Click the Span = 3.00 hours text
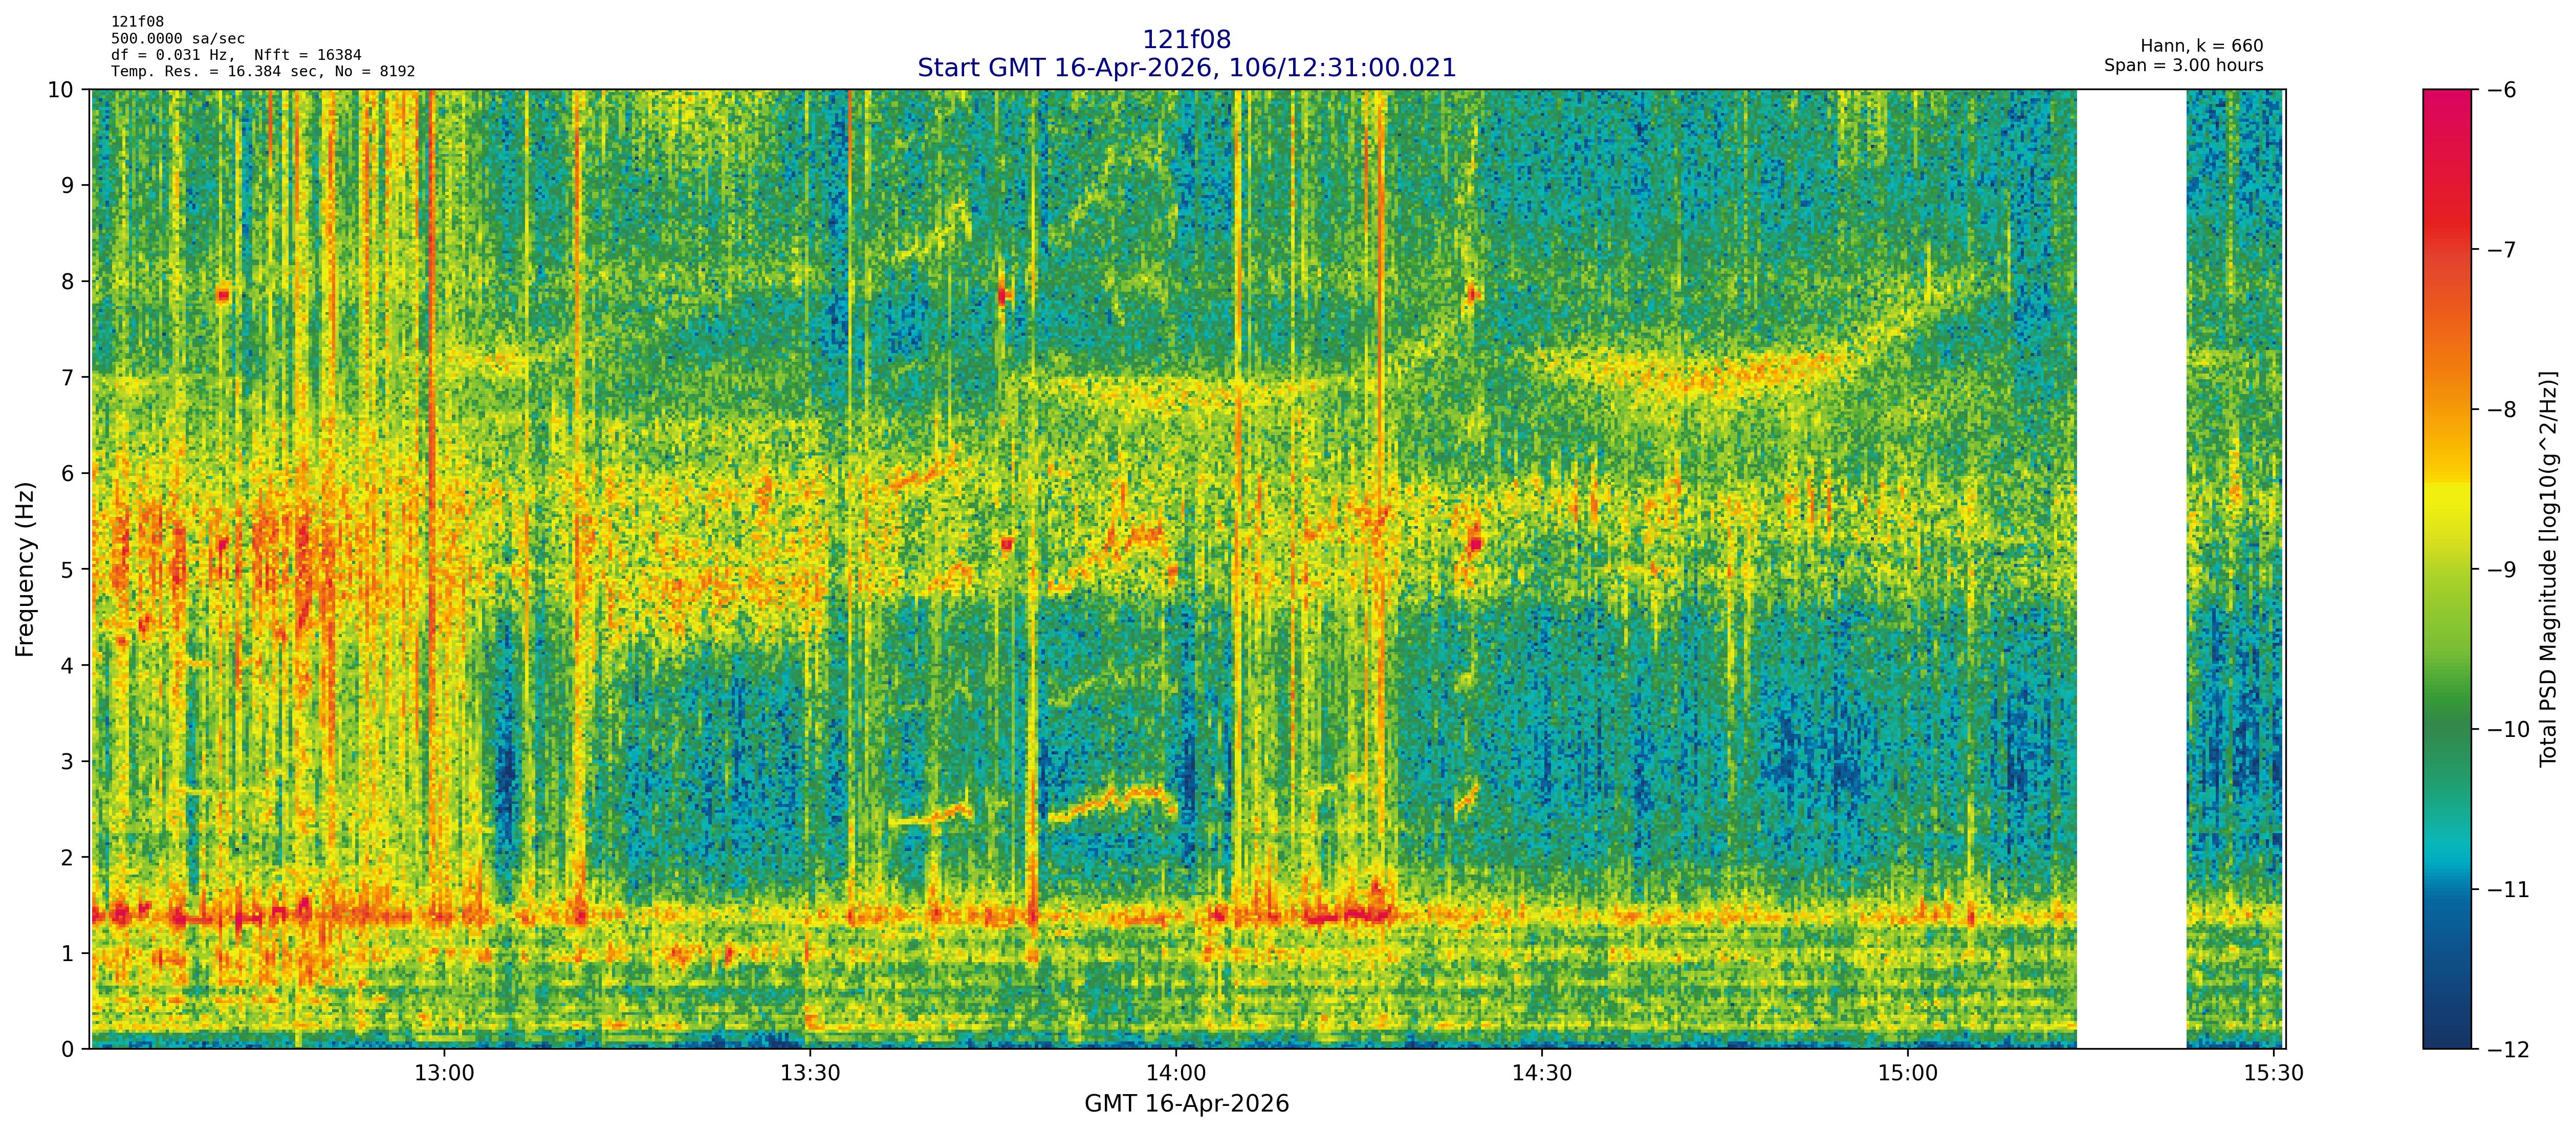Screen dimensions: 2576x1132 2183,66
